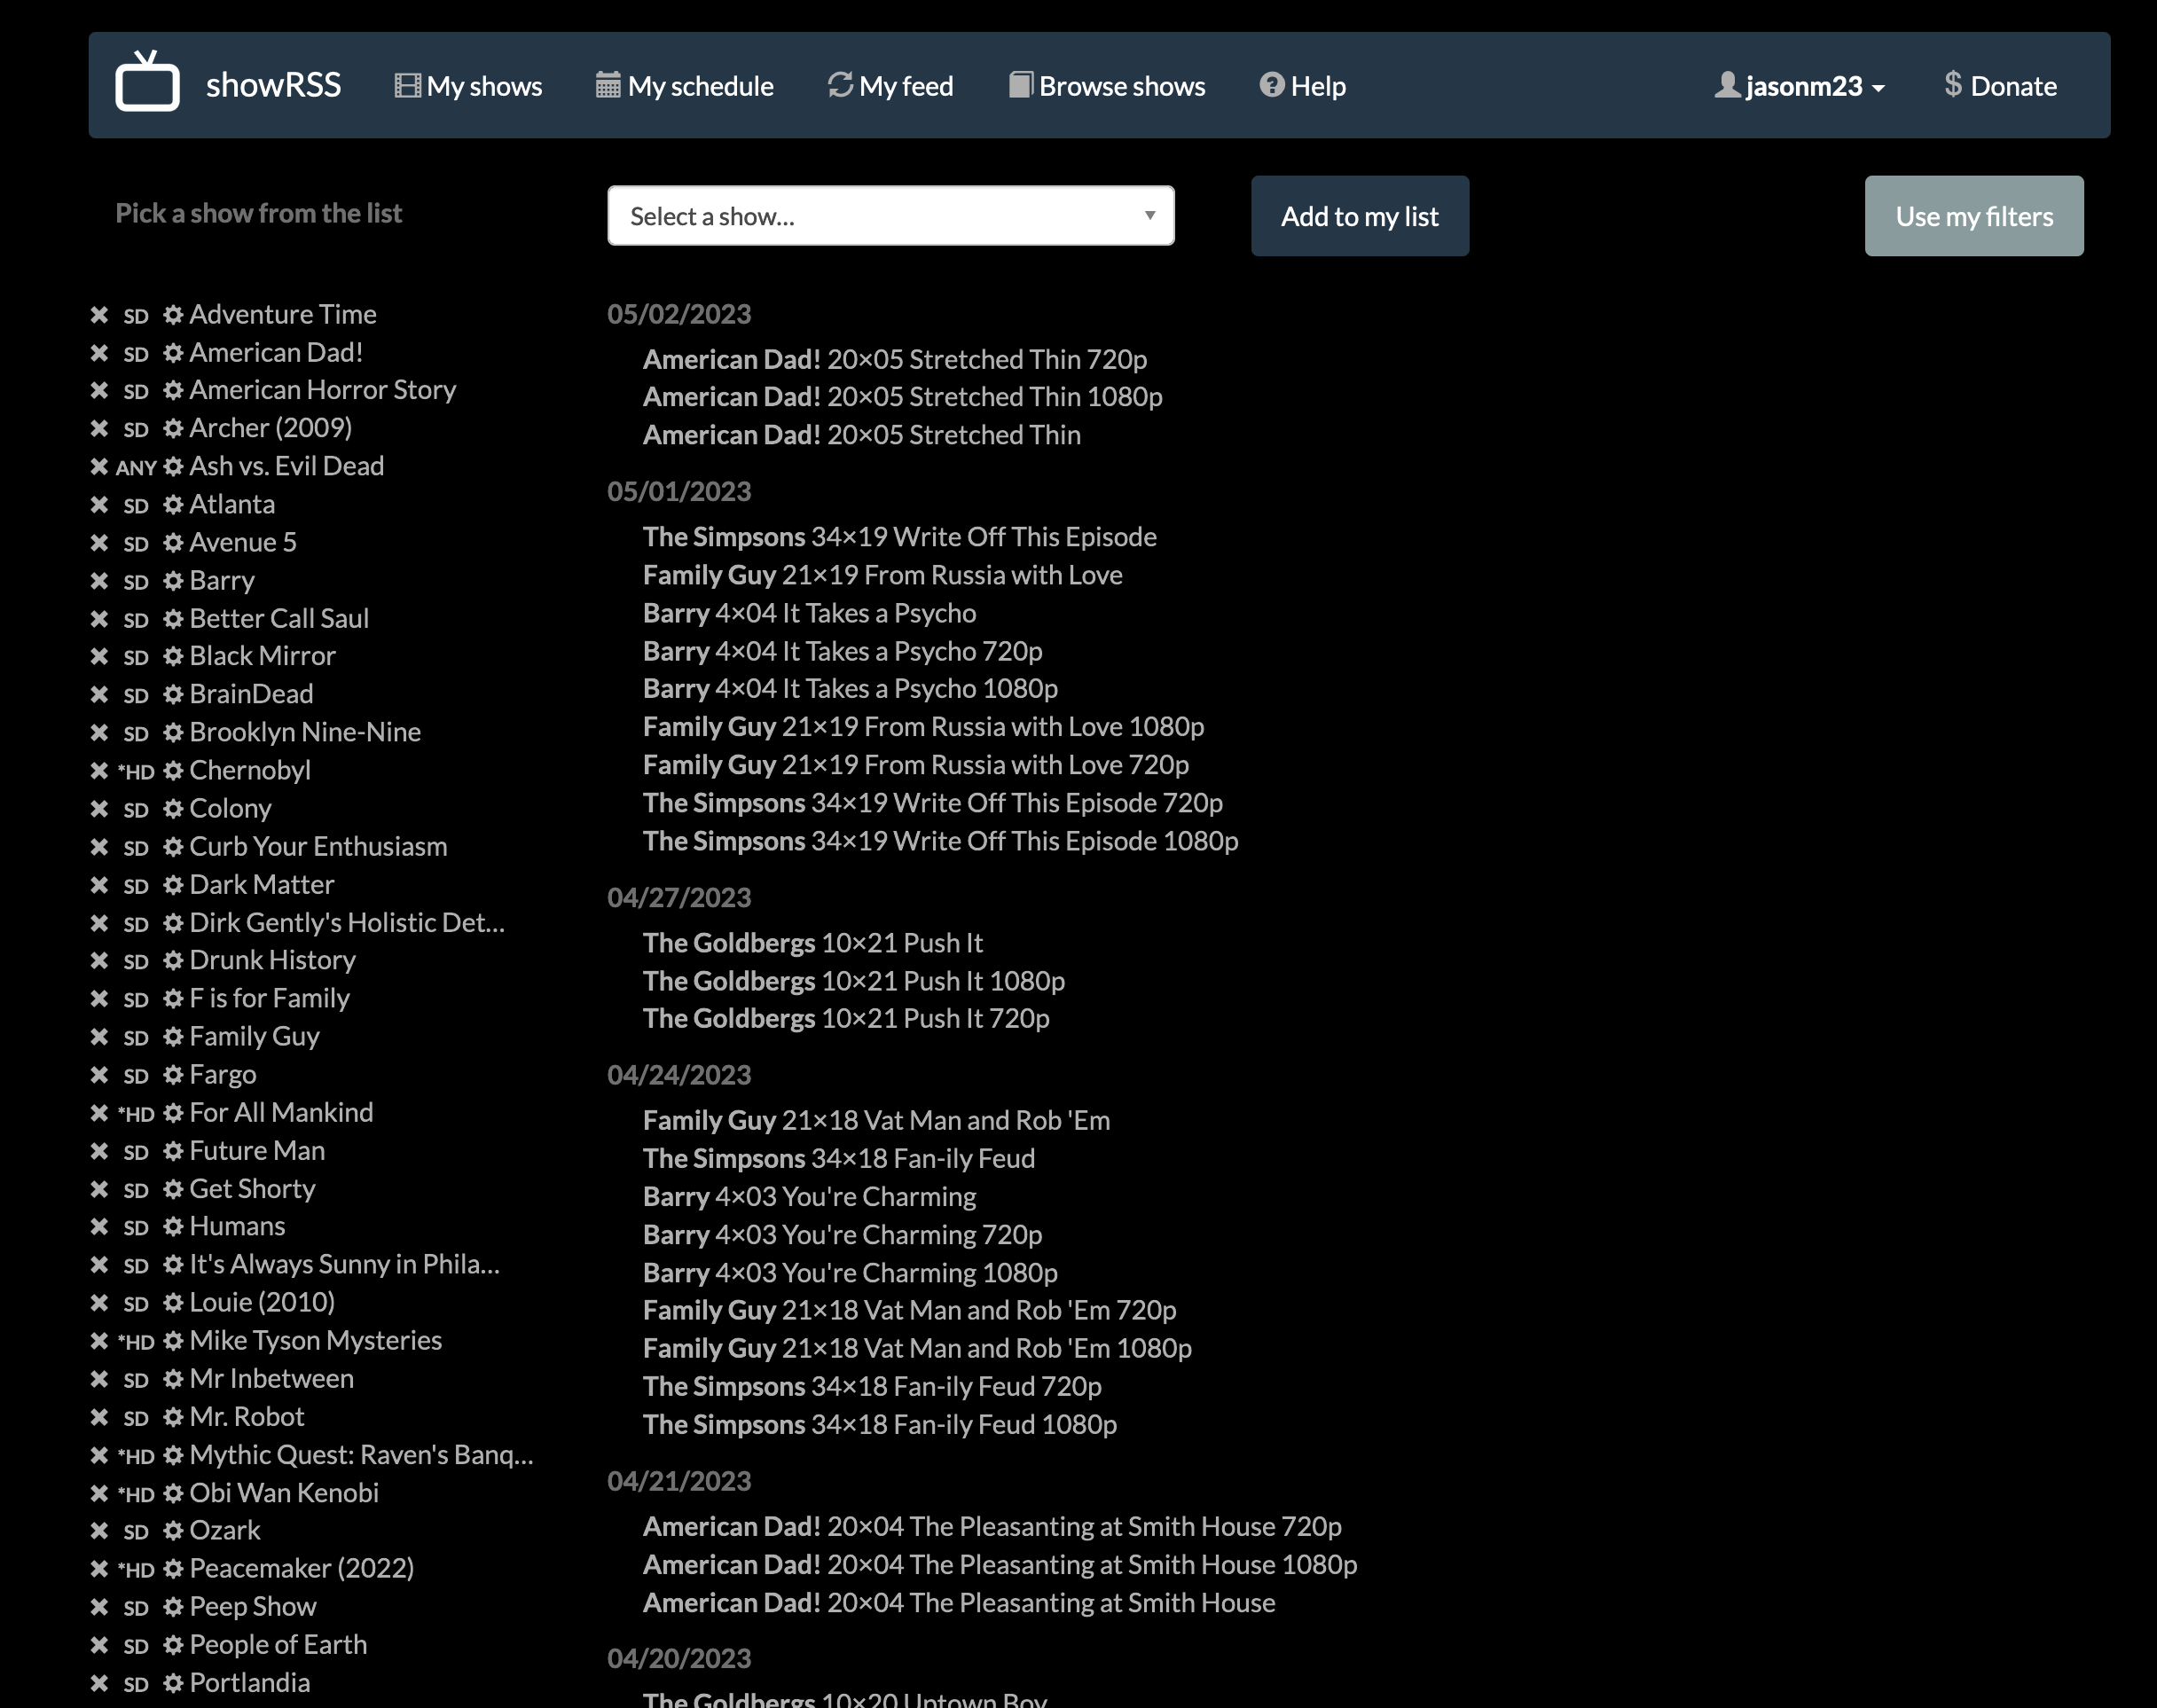This screenshot has height=1708, width=2157.
Task: Open The Simpsons 34×19 Write Off This Episode 1080p
Action: click(941, 841)
